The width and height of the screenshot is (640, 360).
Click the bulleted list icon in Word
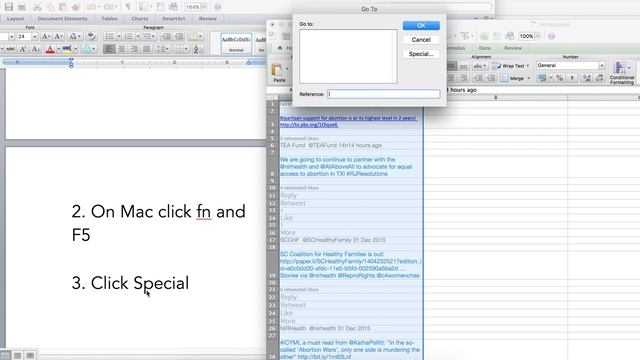[x=109, y=37]
